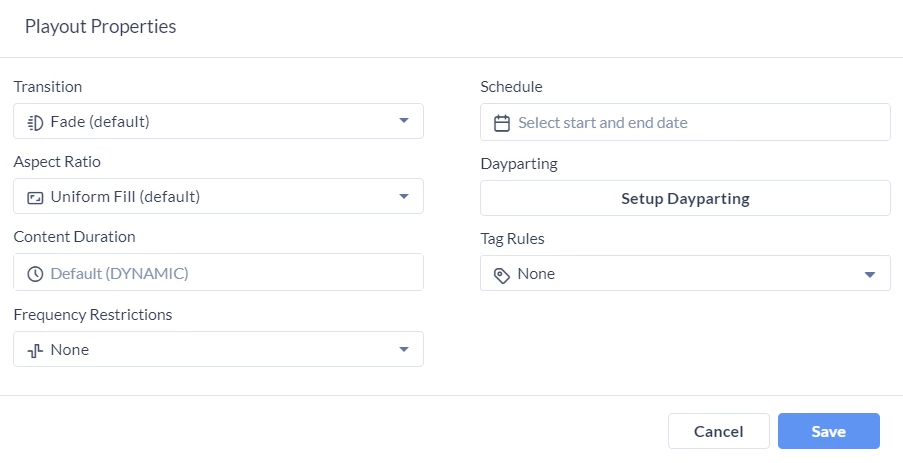903x463 pixels.
Task: Click the fade icon in Transition field
Action: pyautogui.click(x=36, y=123)
